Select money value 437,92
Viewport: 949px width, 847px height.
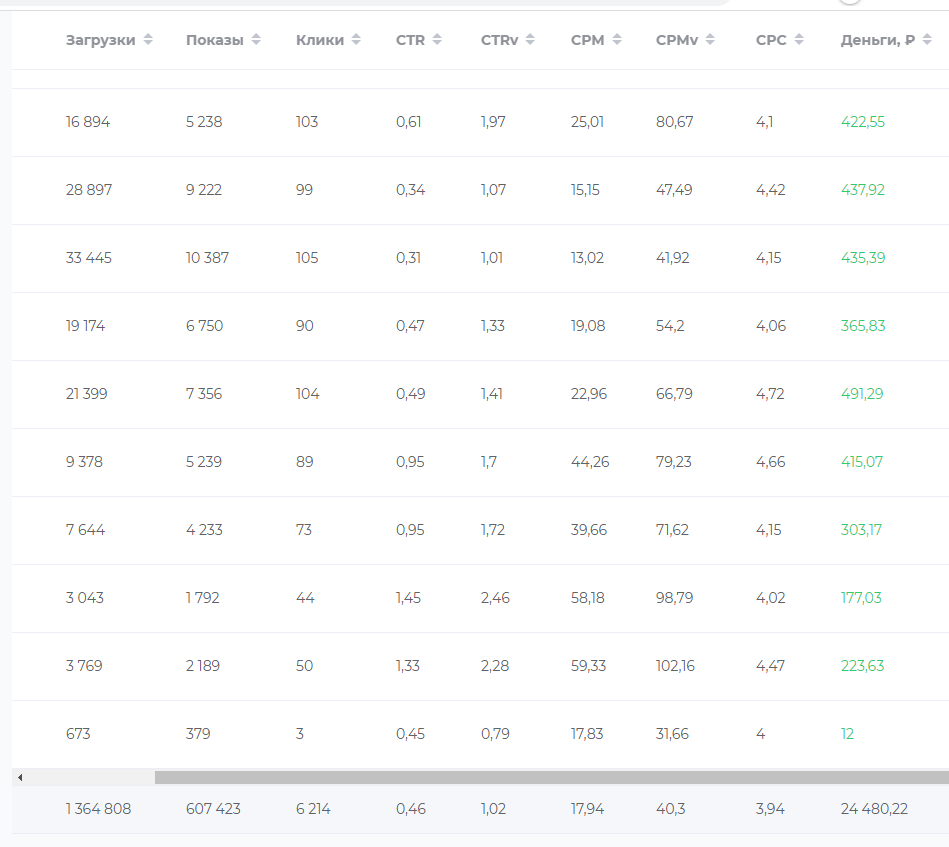[862, 190]
